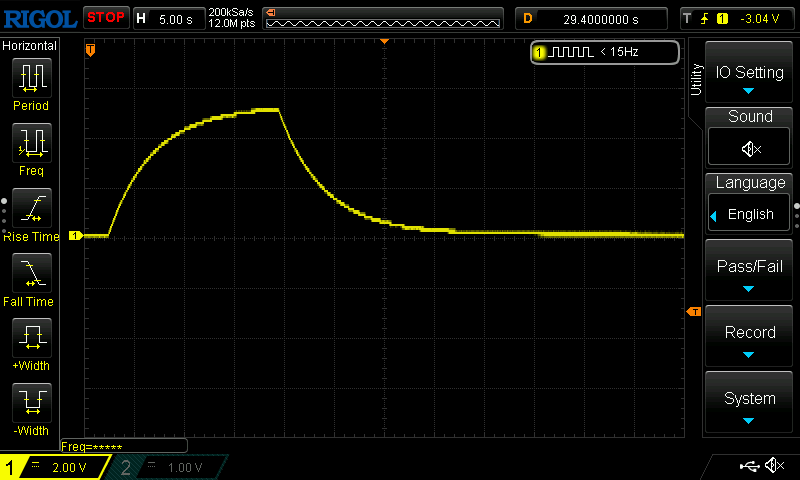This screenshot has width=800, height=480.
Task: Open the System menu
Action: click(749, 402)
